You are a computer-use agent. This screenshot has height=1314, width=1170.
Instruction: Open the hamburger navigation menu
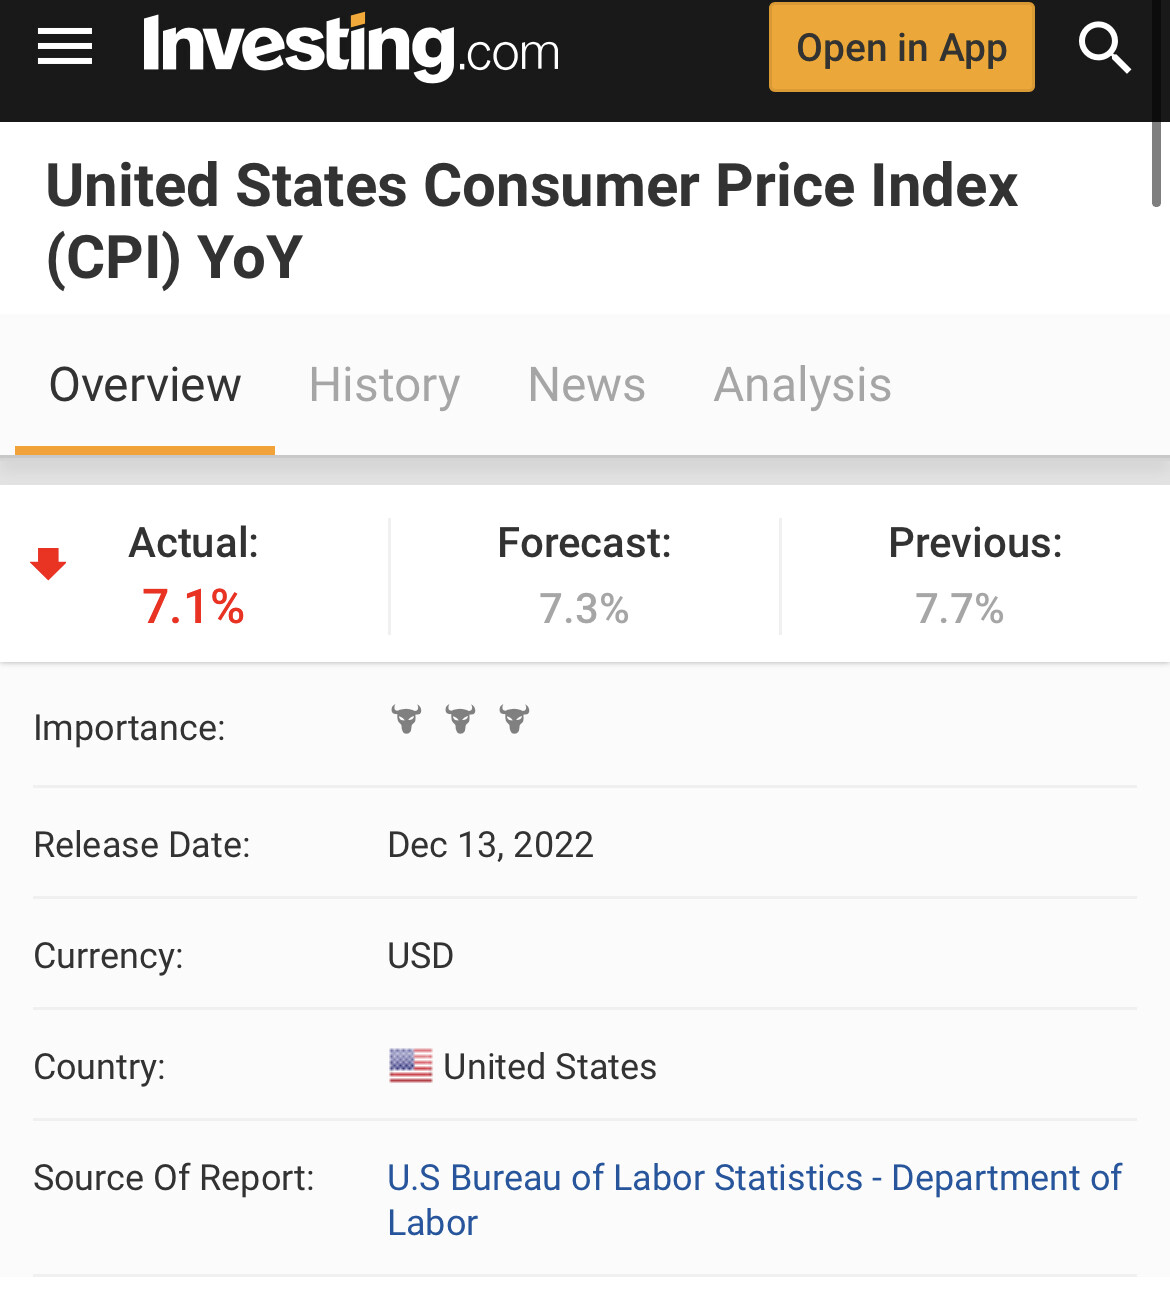[x=65, y=47]
